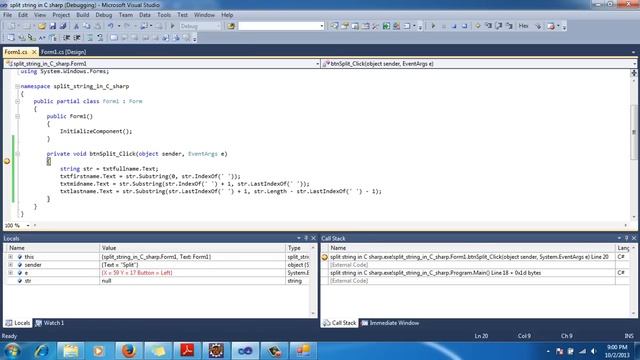Click the Step Into icon
This screenshot has width=640, height=360.
point(488,26)
